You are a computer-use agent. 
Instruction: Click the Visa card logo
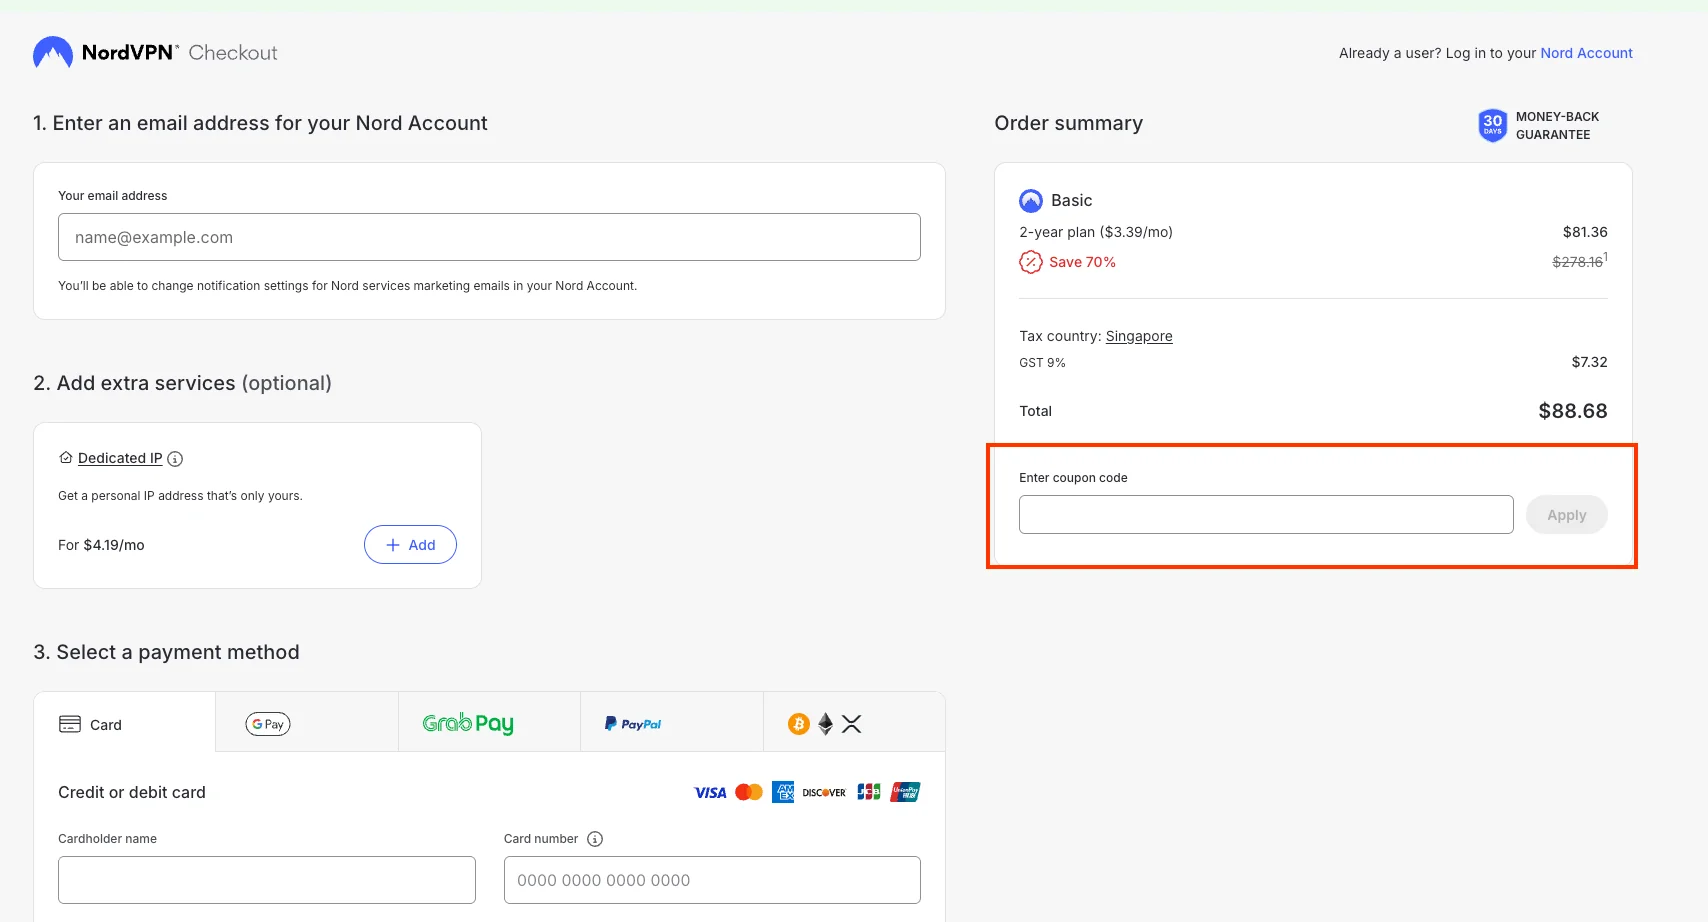click(710, 793)
